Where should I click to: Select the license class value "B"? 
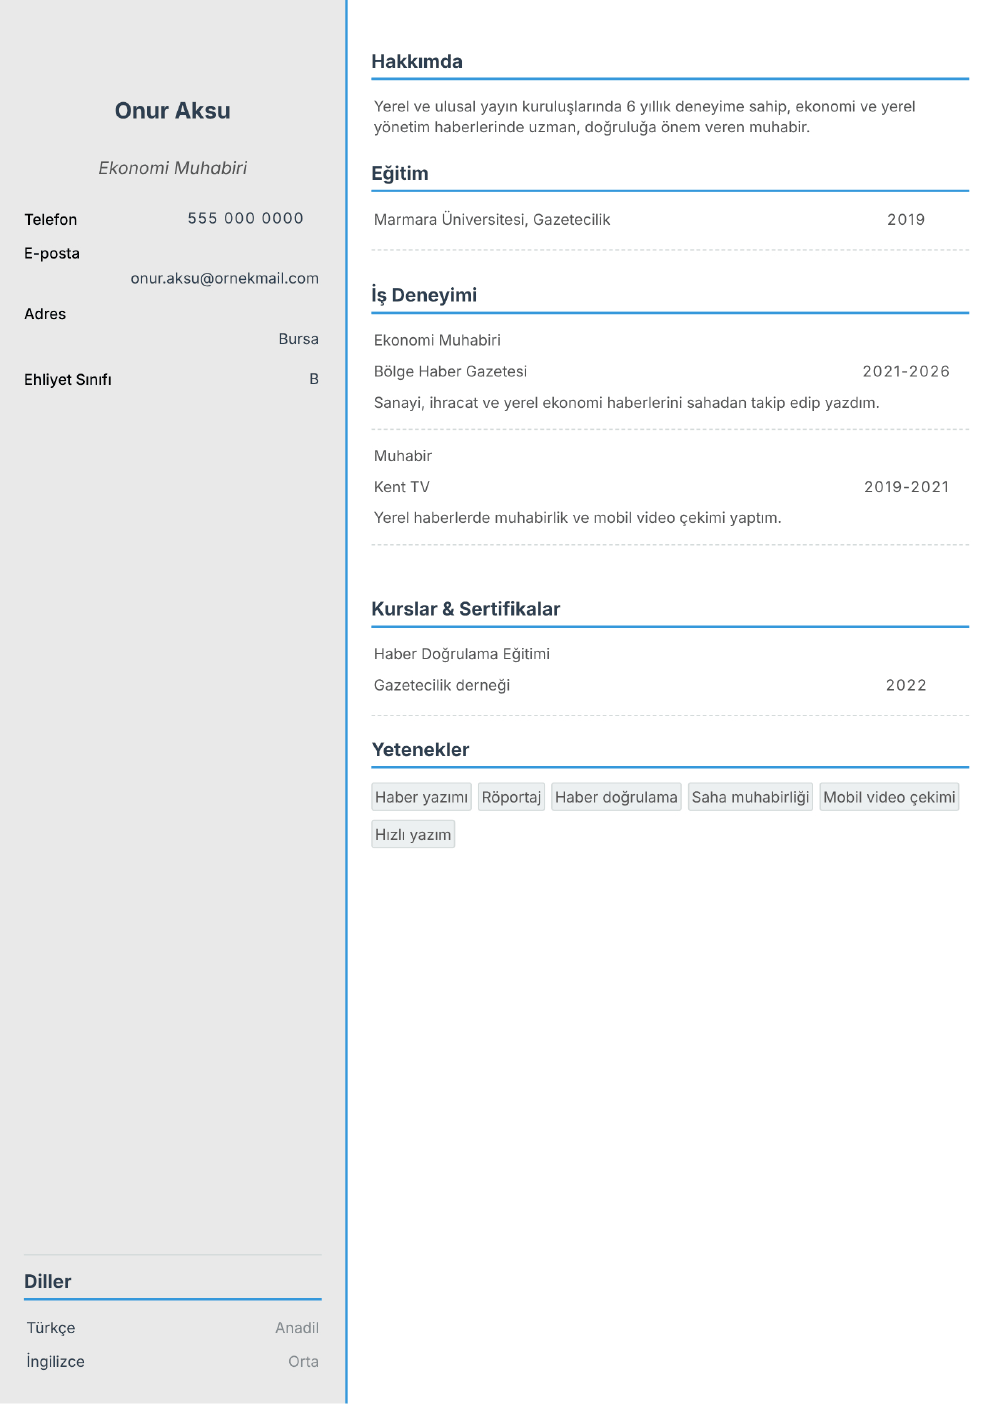coord(314,379)
